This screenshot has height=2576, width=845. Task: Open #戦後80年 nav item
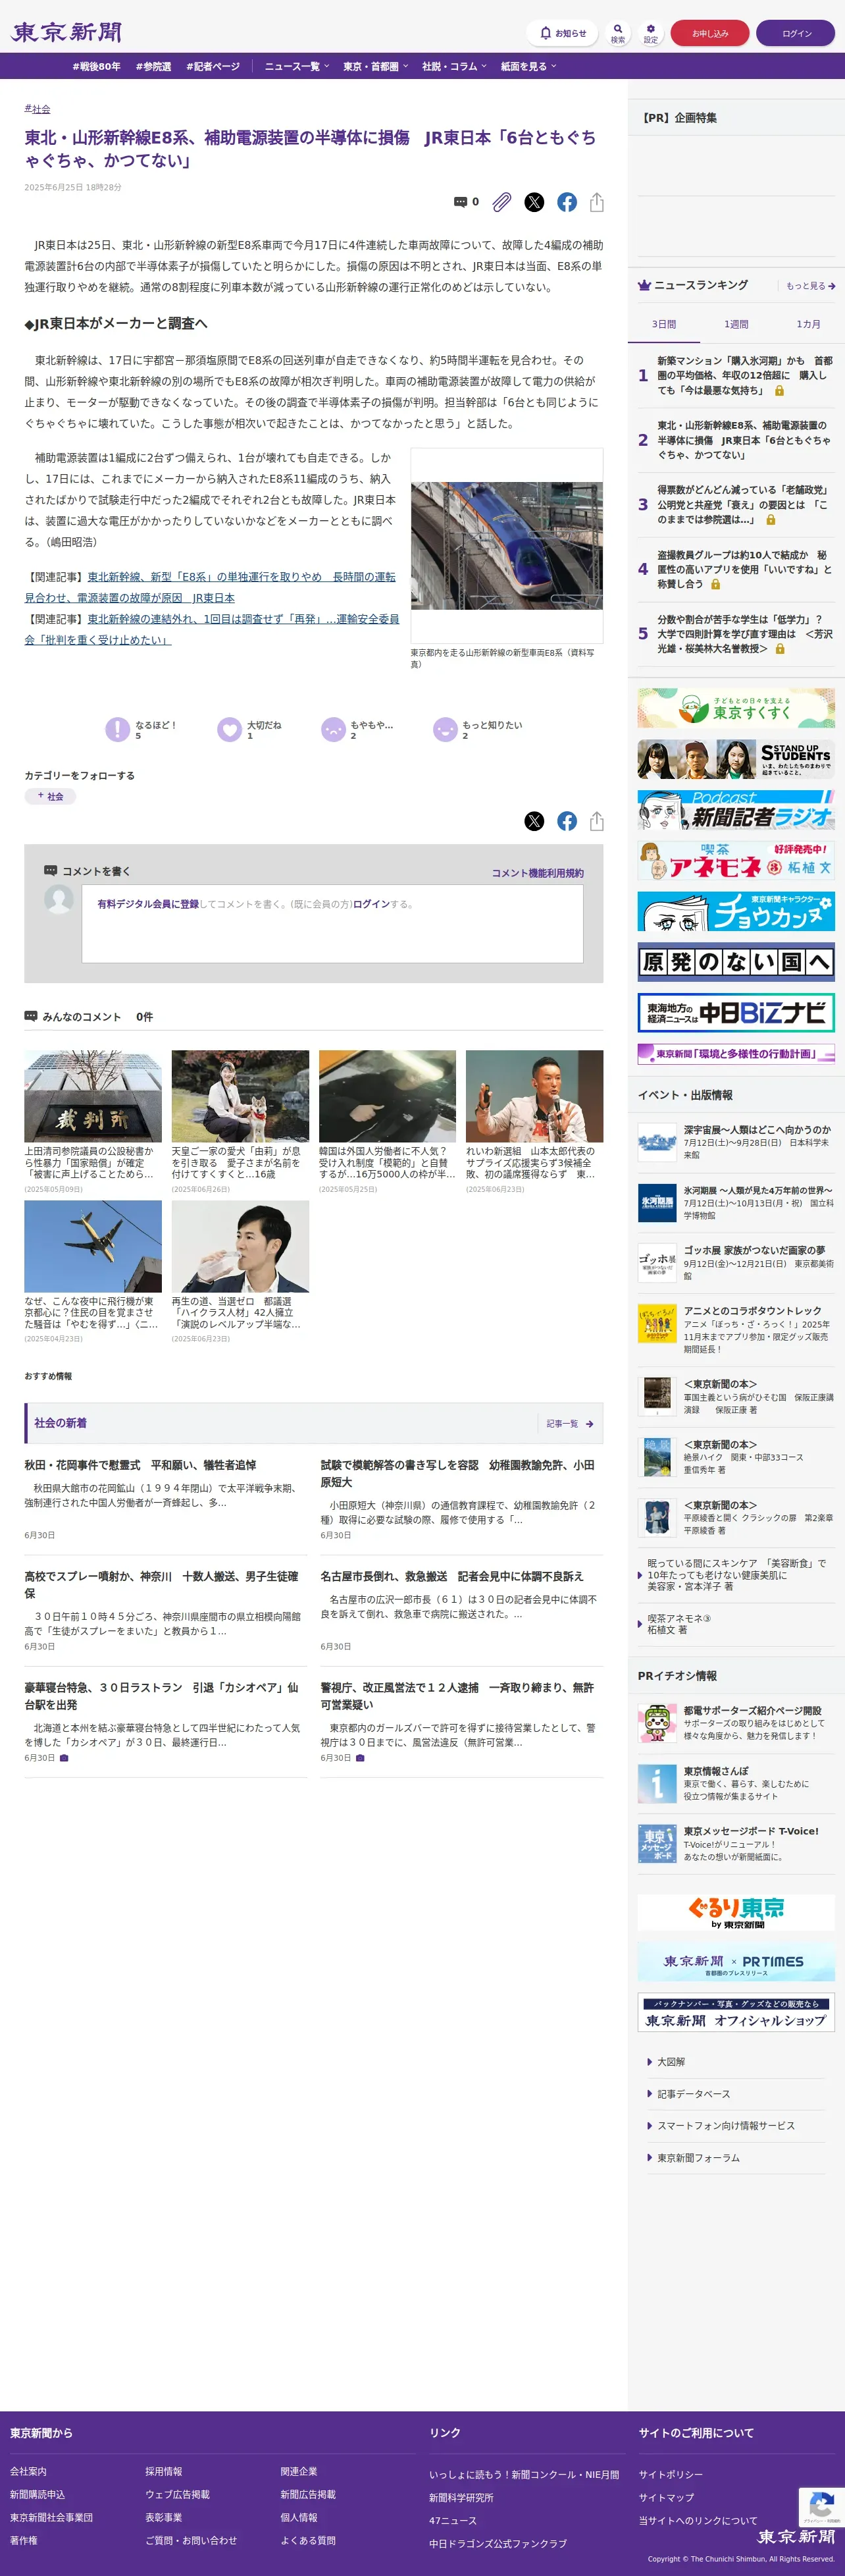(x=96, y=66)
